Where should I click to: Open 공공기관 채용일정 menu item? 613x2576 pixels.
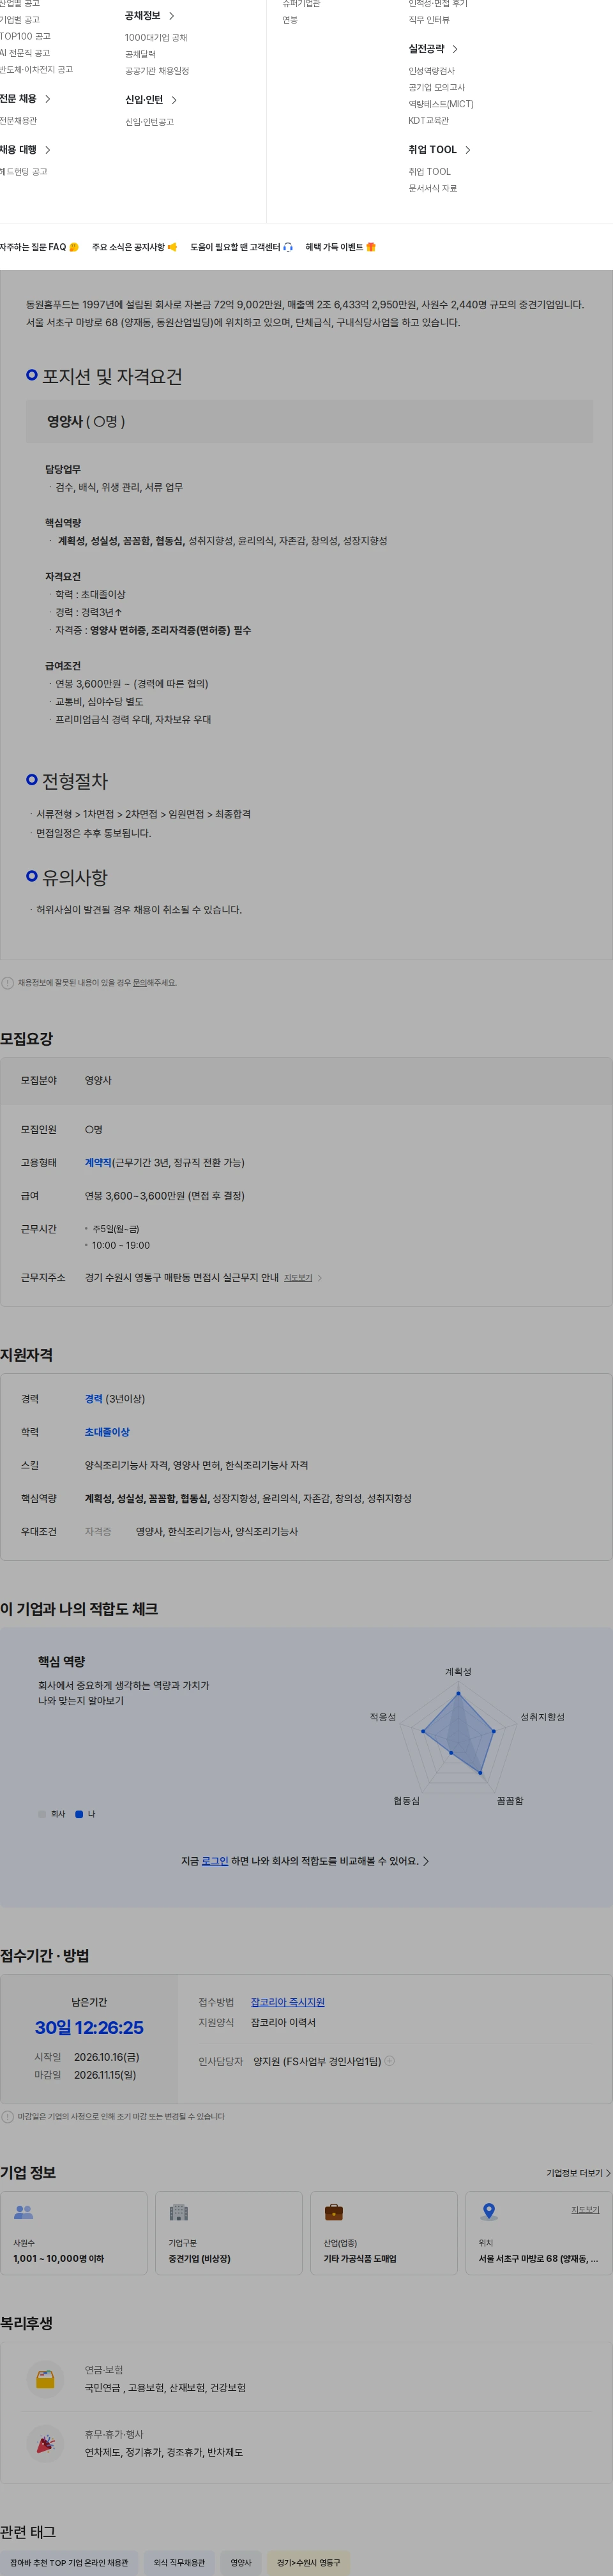[x=157, y=71]
